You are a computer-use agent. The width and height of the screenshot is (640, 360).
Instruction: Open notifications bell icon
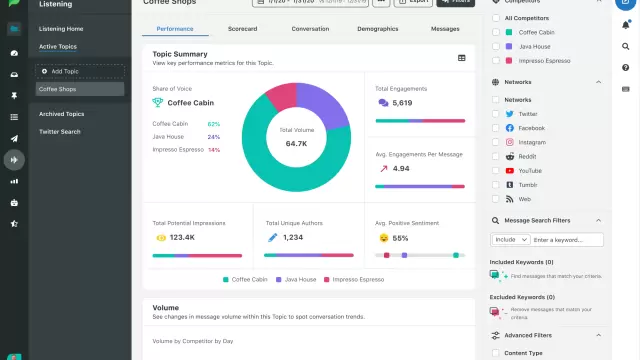pyautogui.click(x=626, y=24)
